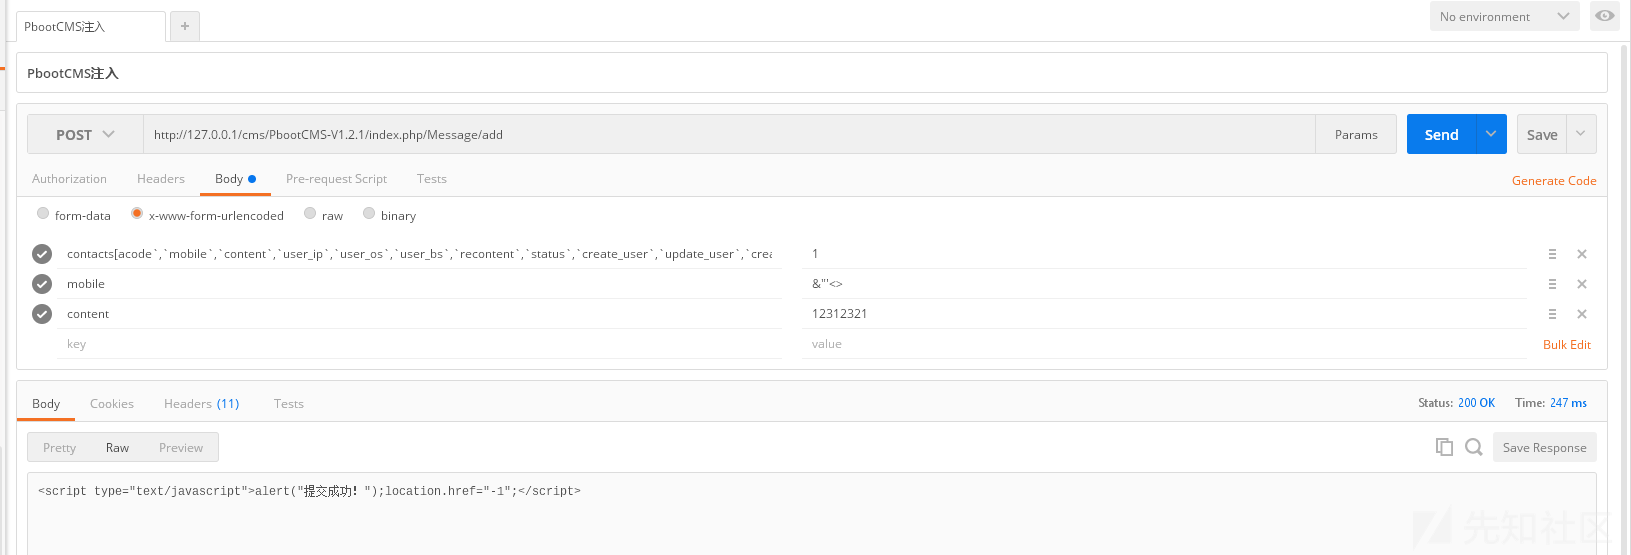Image resolution: width=1631 pixels, height=555 pixels.
Task: Expand Save button dropdown arrow
Action: [x=1581, y=134]
